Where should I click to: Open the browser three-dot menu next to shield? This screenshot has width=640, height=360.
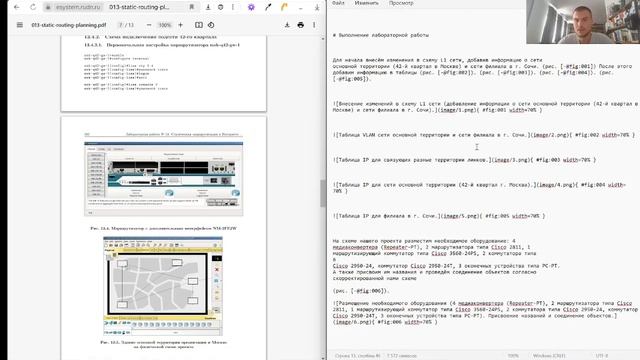pyautogui.click(x=233, y=7)
